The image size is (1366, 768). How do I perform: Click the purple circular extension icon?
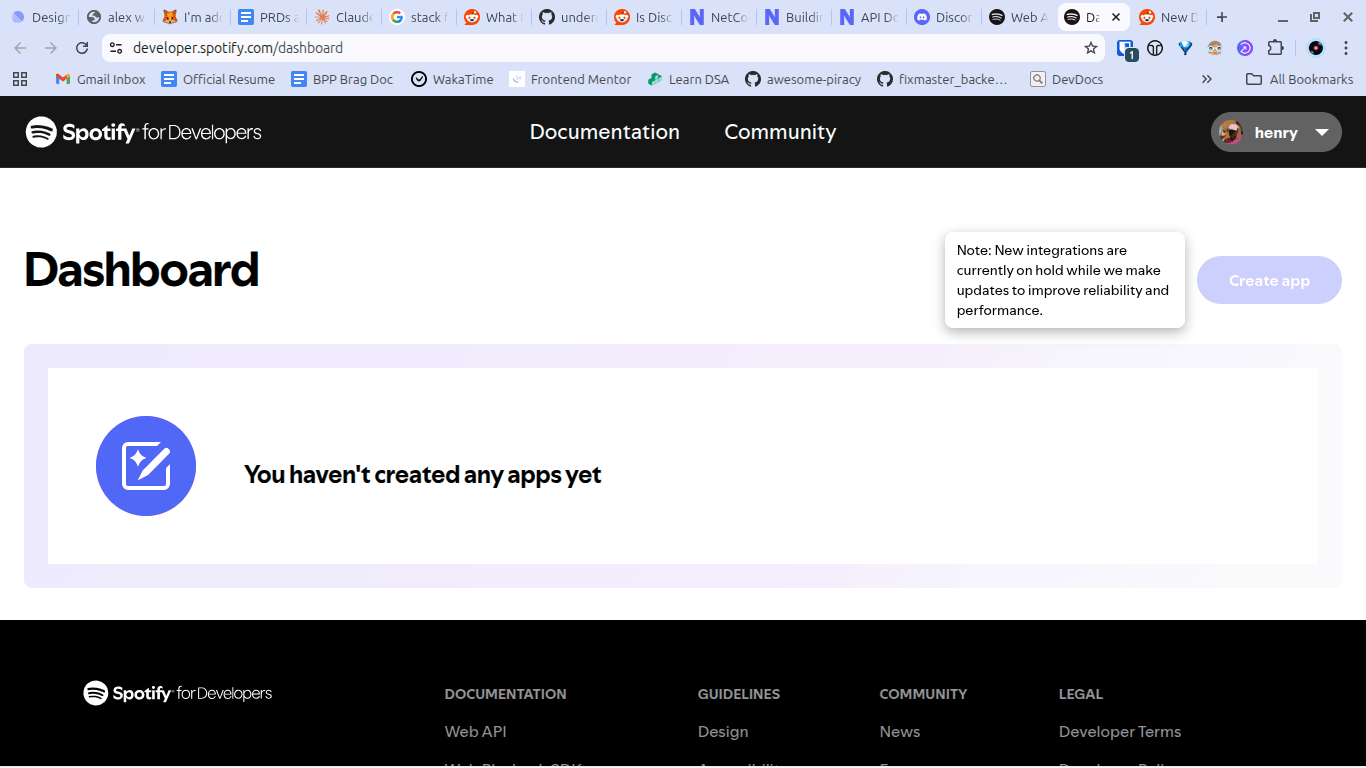[1245, 48]
